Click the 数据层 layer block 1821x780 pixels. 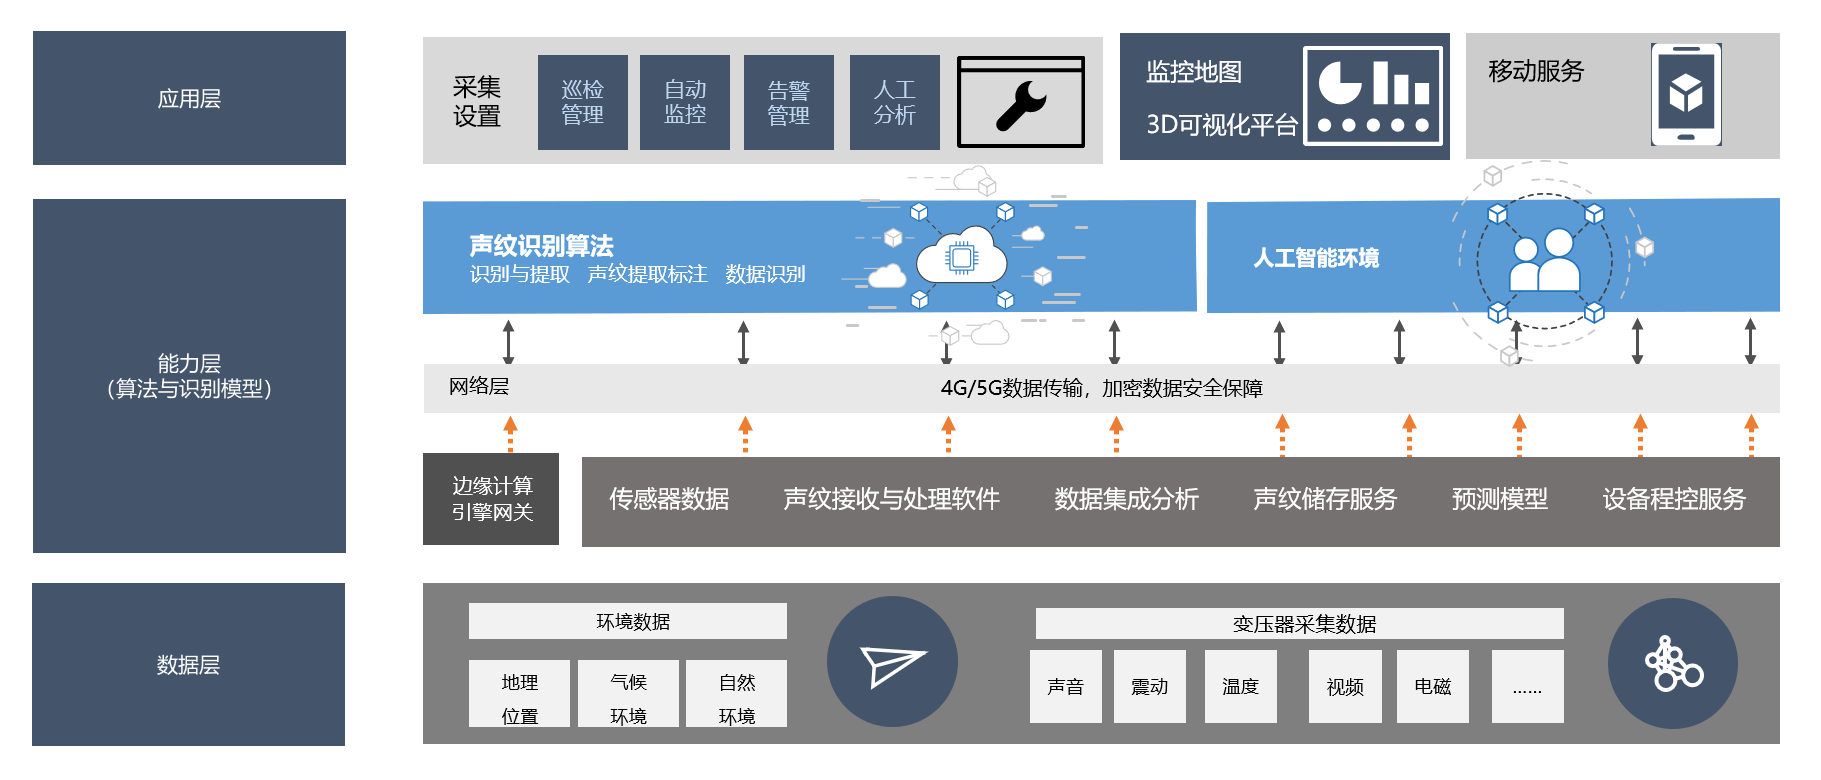[188, 664]
